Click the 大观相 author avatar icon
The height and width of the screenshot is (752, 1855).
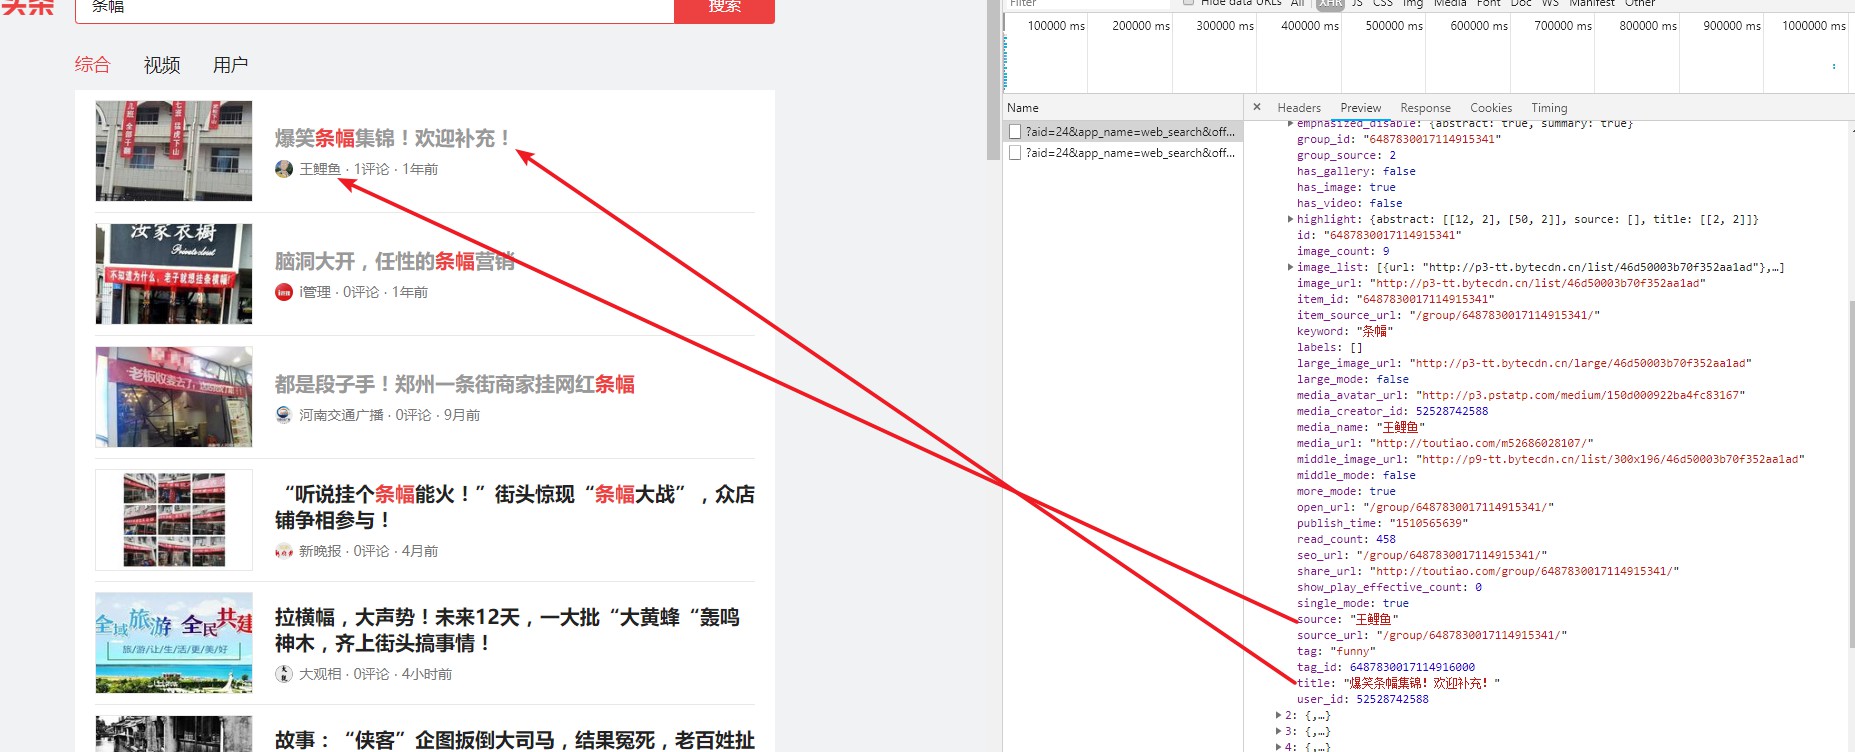coord(284,674)
